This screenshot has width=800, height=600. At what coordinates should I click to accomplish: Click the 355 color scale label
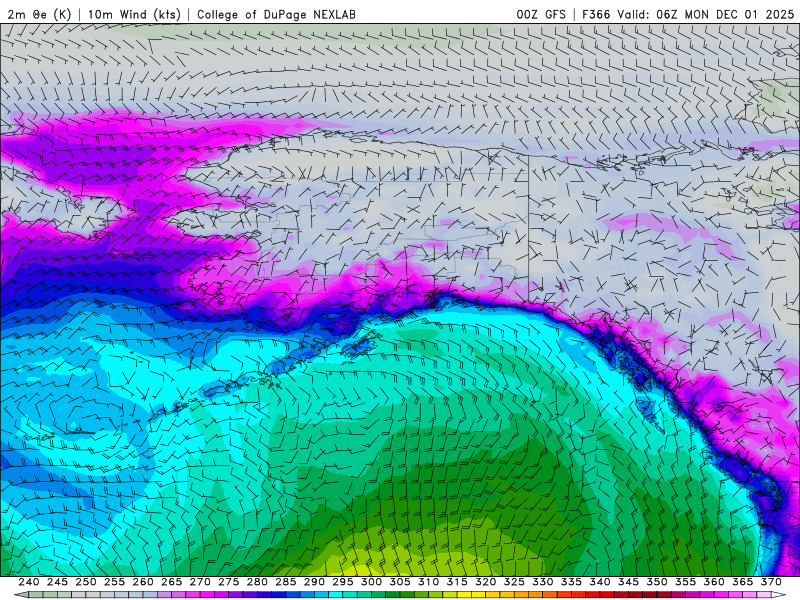click(x=686, y=582)
